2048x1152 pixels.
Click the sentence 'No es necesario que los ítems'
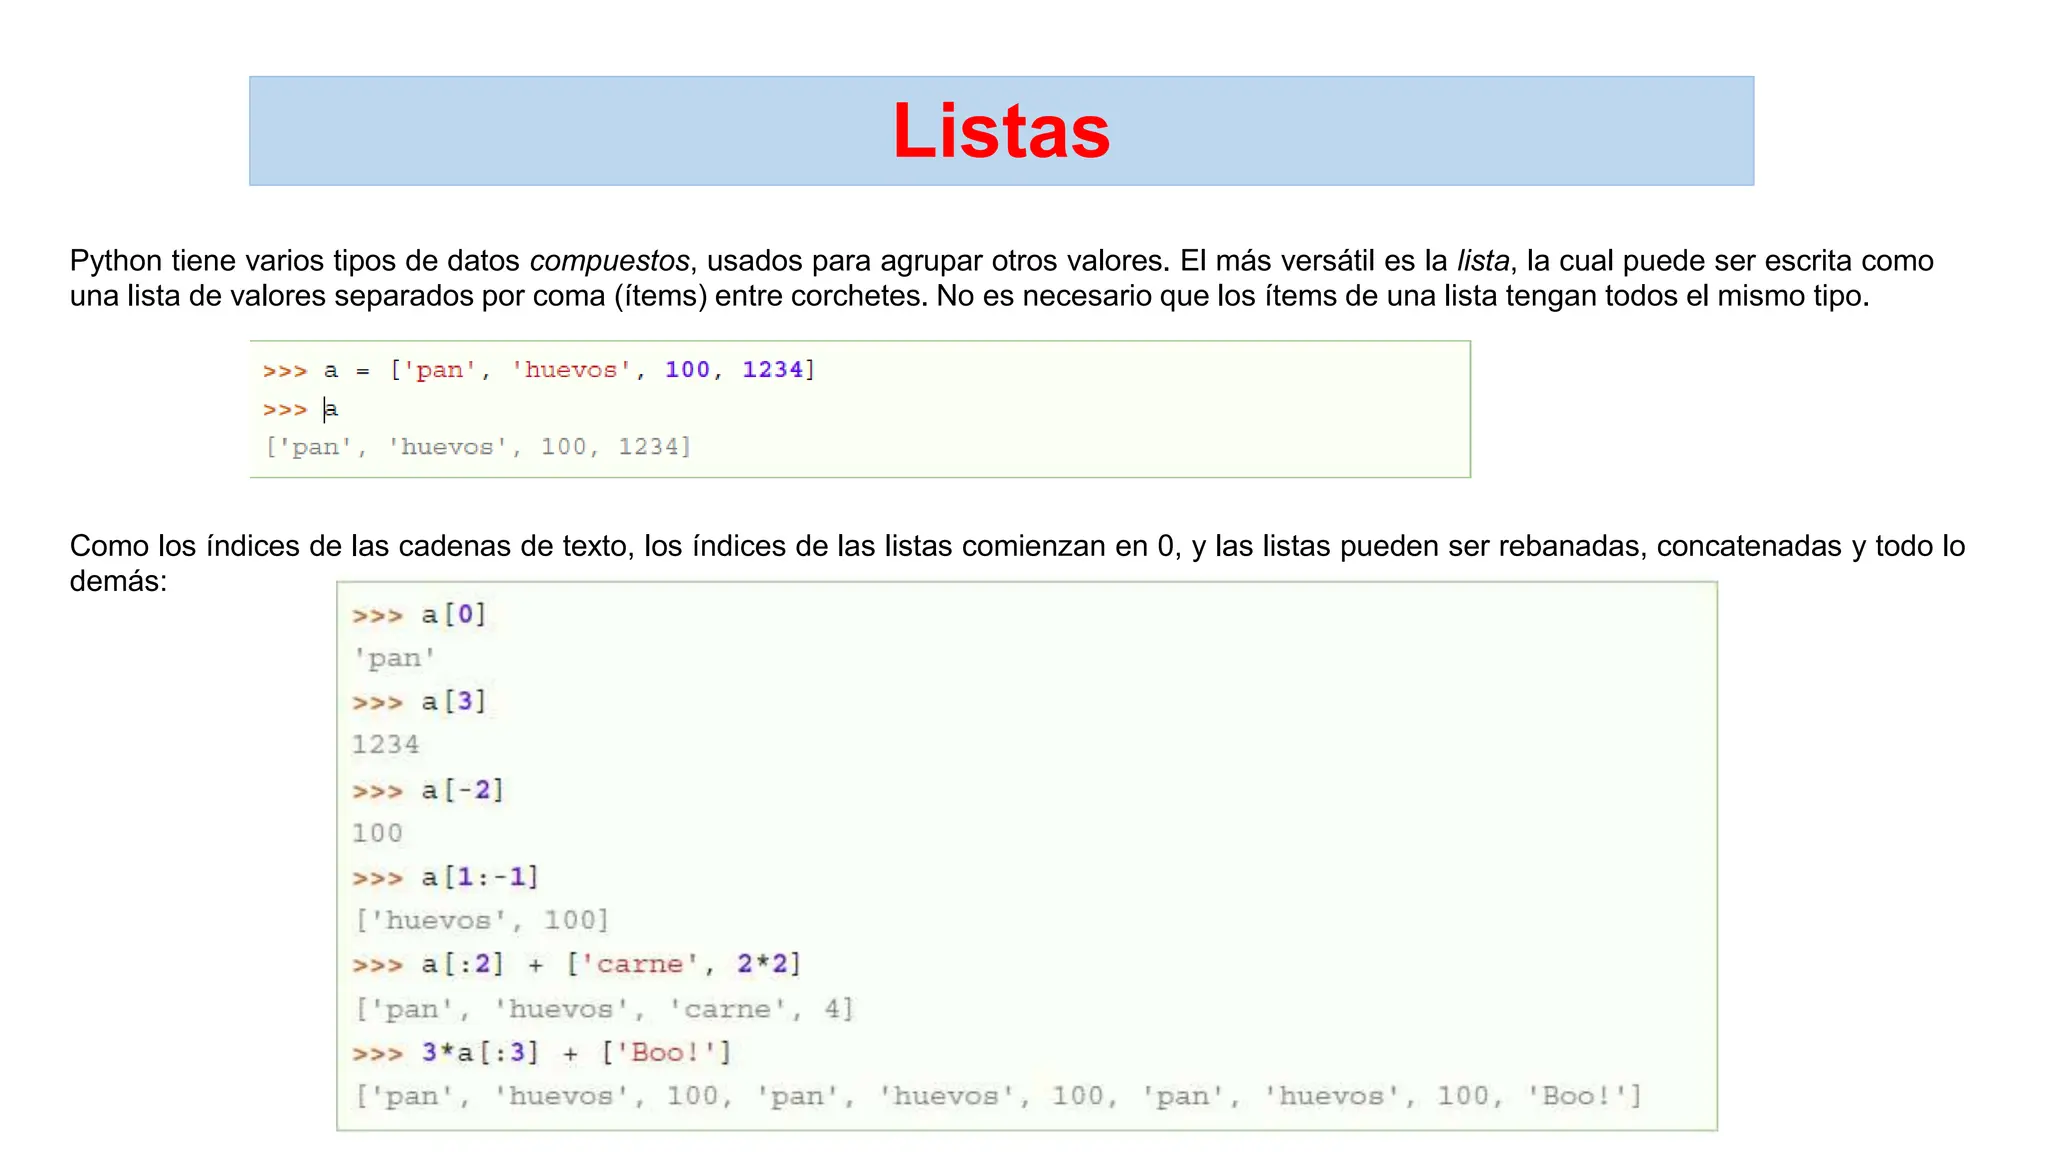[x=1403, y=296]
